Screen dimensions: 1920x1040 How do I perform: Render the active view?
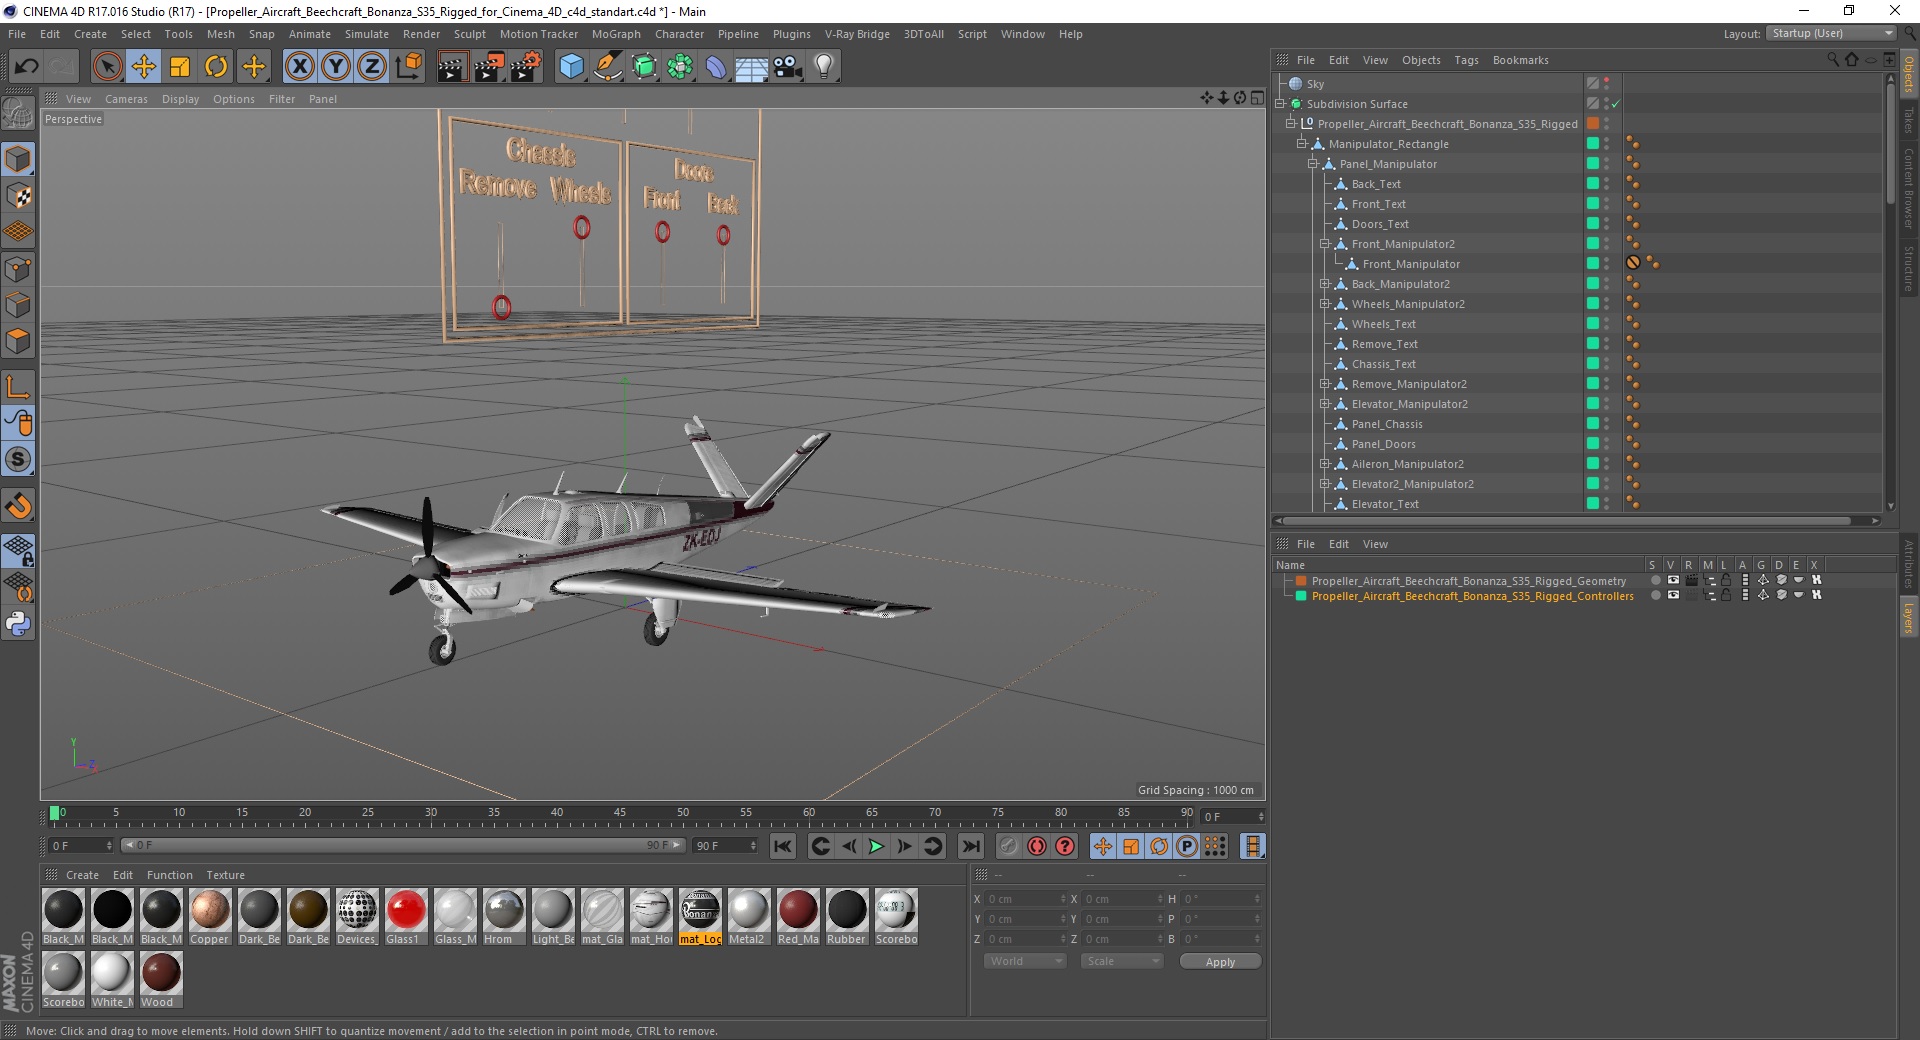point(452,67)
